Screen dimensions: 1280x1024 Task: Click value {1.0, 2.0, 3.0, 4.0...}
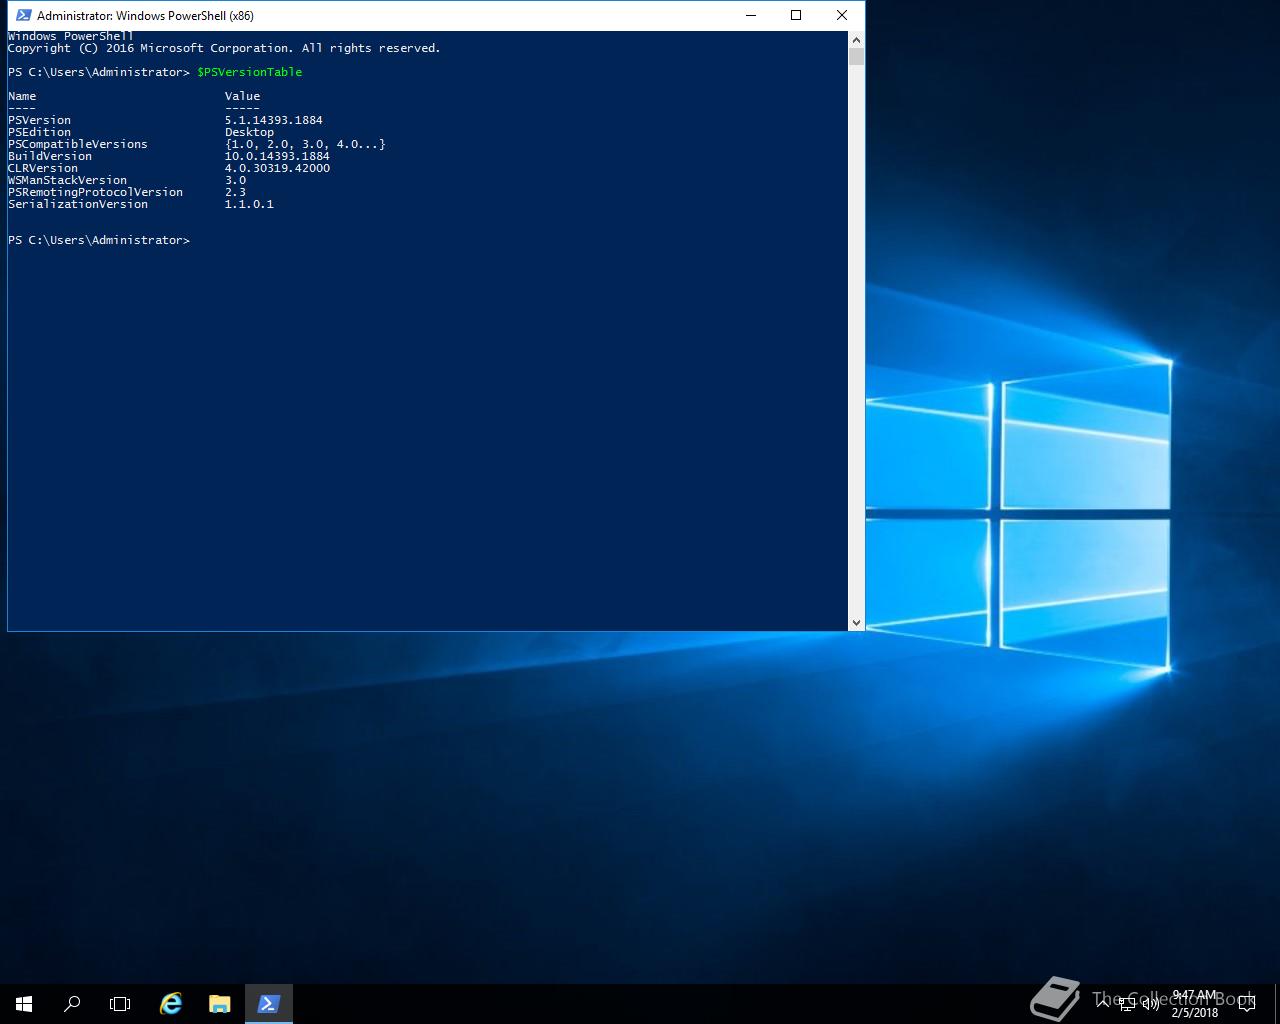click(x=305, y=144)
